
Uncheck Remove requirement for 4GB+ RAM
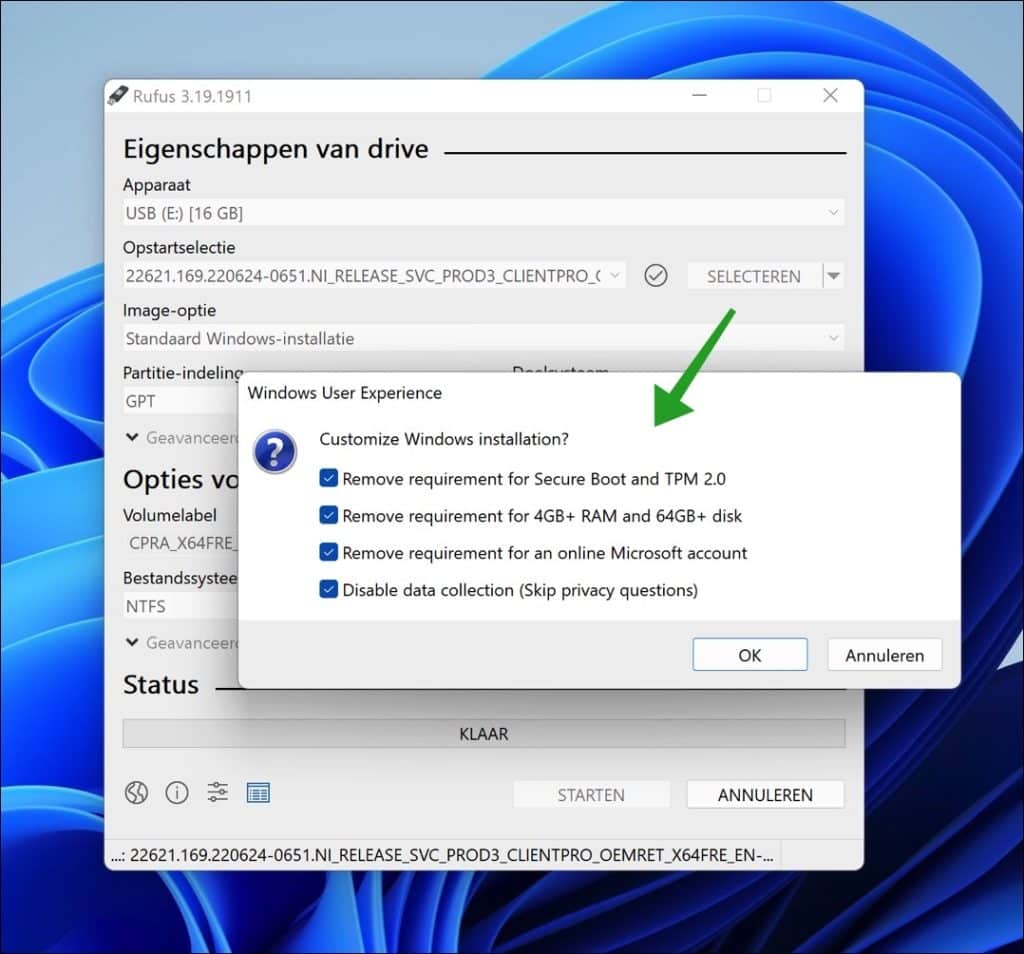(329, 515)
